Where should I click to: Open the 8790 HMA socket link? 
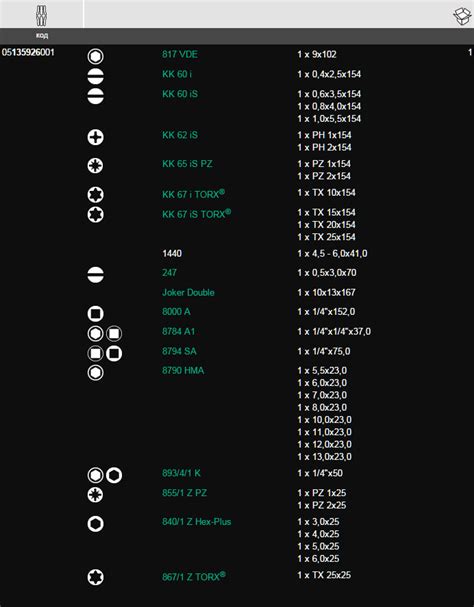tap(183, 370)
